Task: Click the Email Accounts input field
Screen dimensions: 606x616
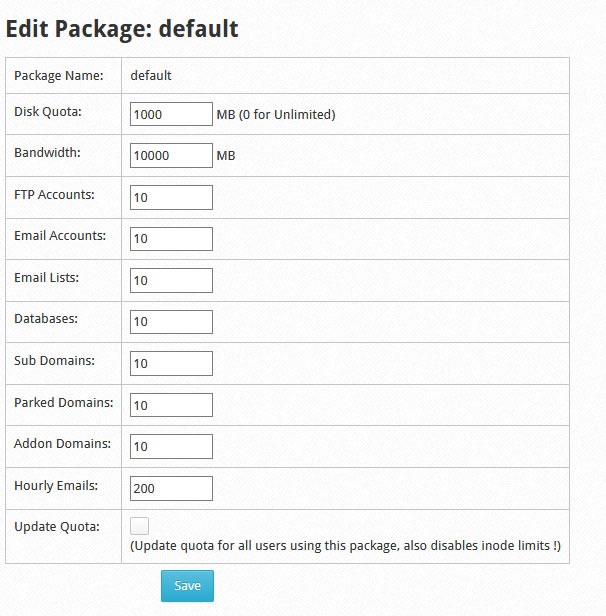Action: [171, 238]
